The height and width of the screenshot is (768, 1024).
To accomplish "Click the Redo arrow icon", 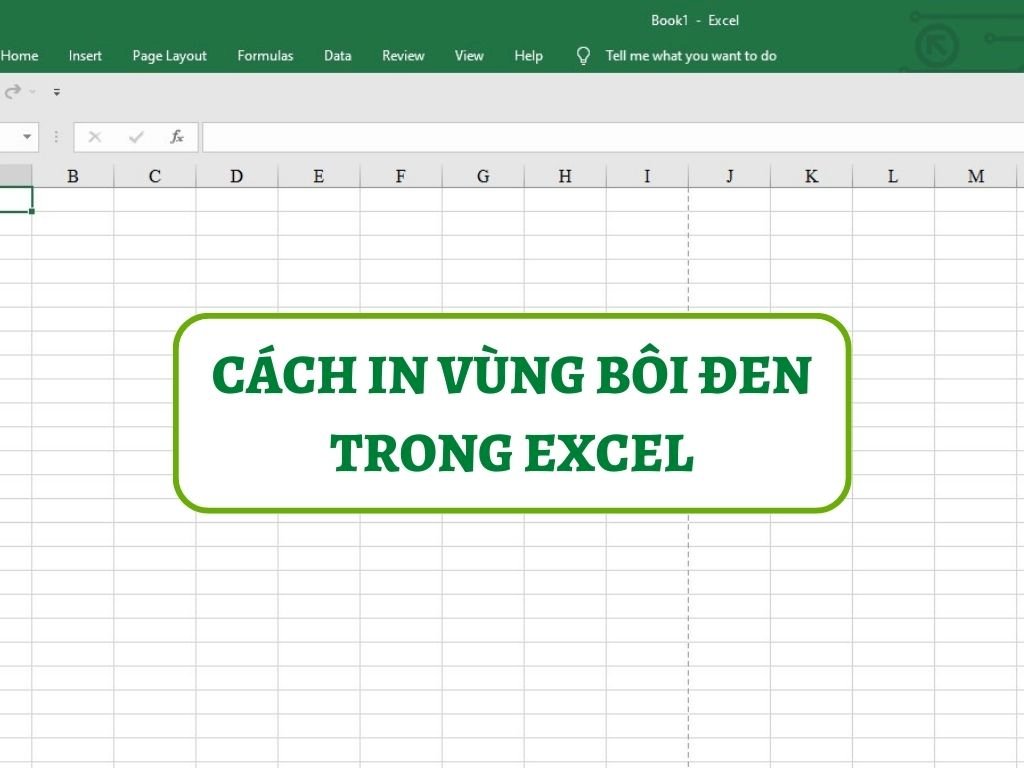I will coord(12,92).
